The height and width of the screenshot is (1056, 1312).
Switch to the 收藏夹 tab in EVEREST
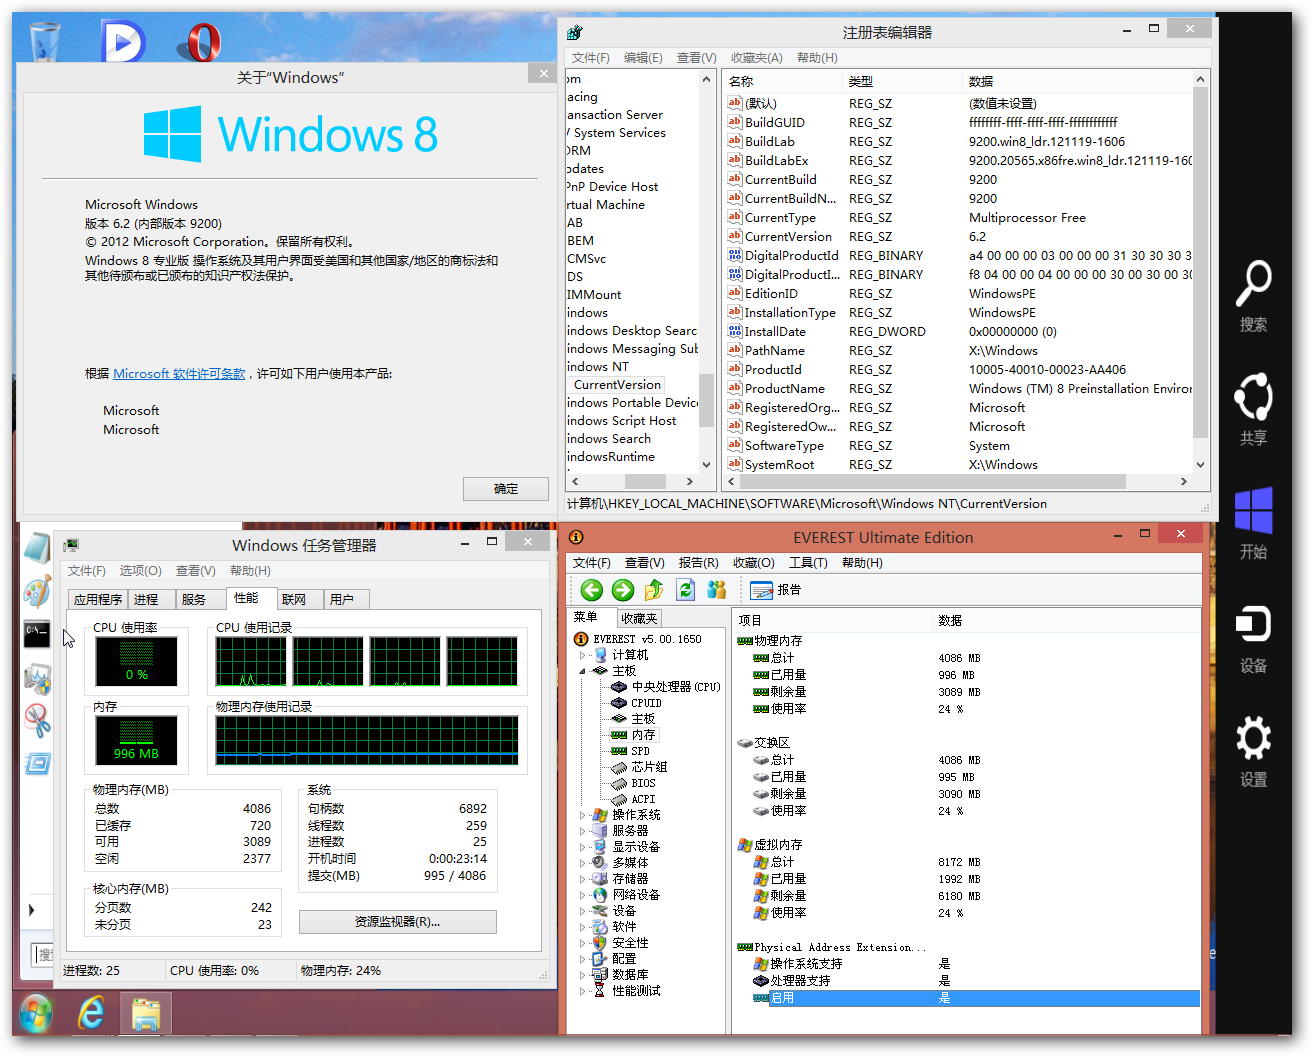pyautogui.click(x=639, y=618)
